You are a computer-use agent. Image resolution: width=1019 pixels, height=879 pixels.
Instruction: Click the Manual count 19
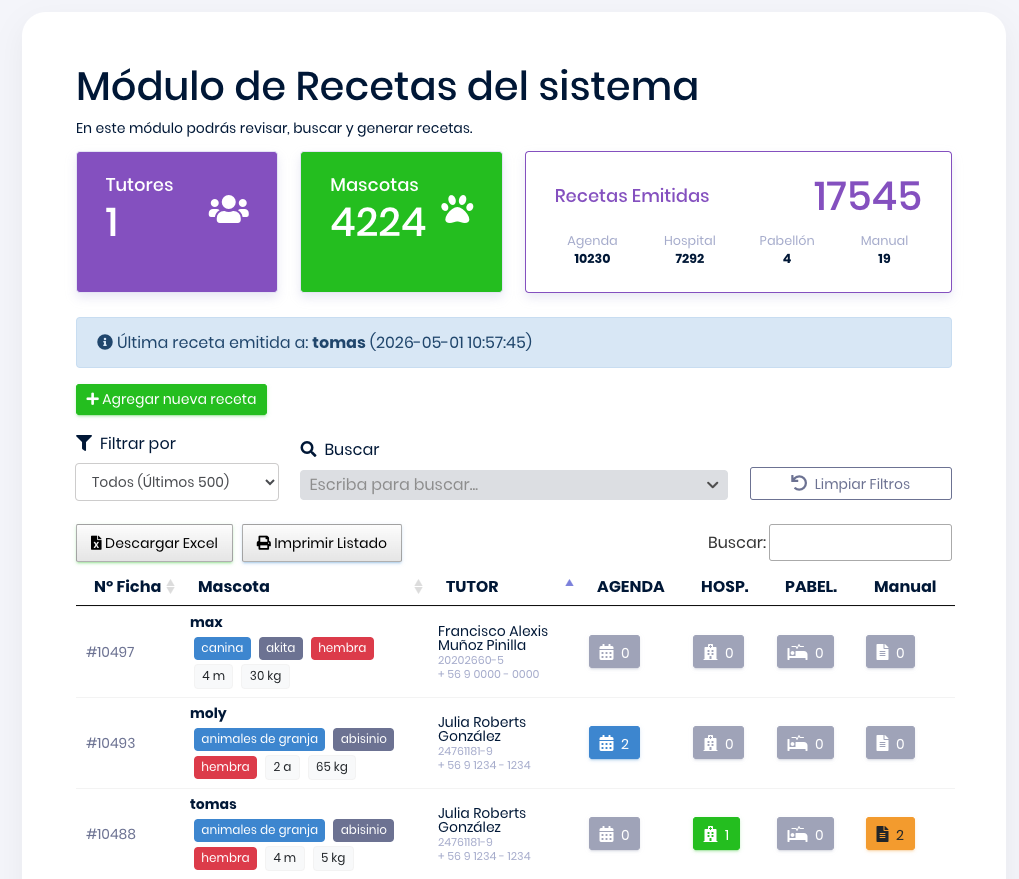(884, 259)
